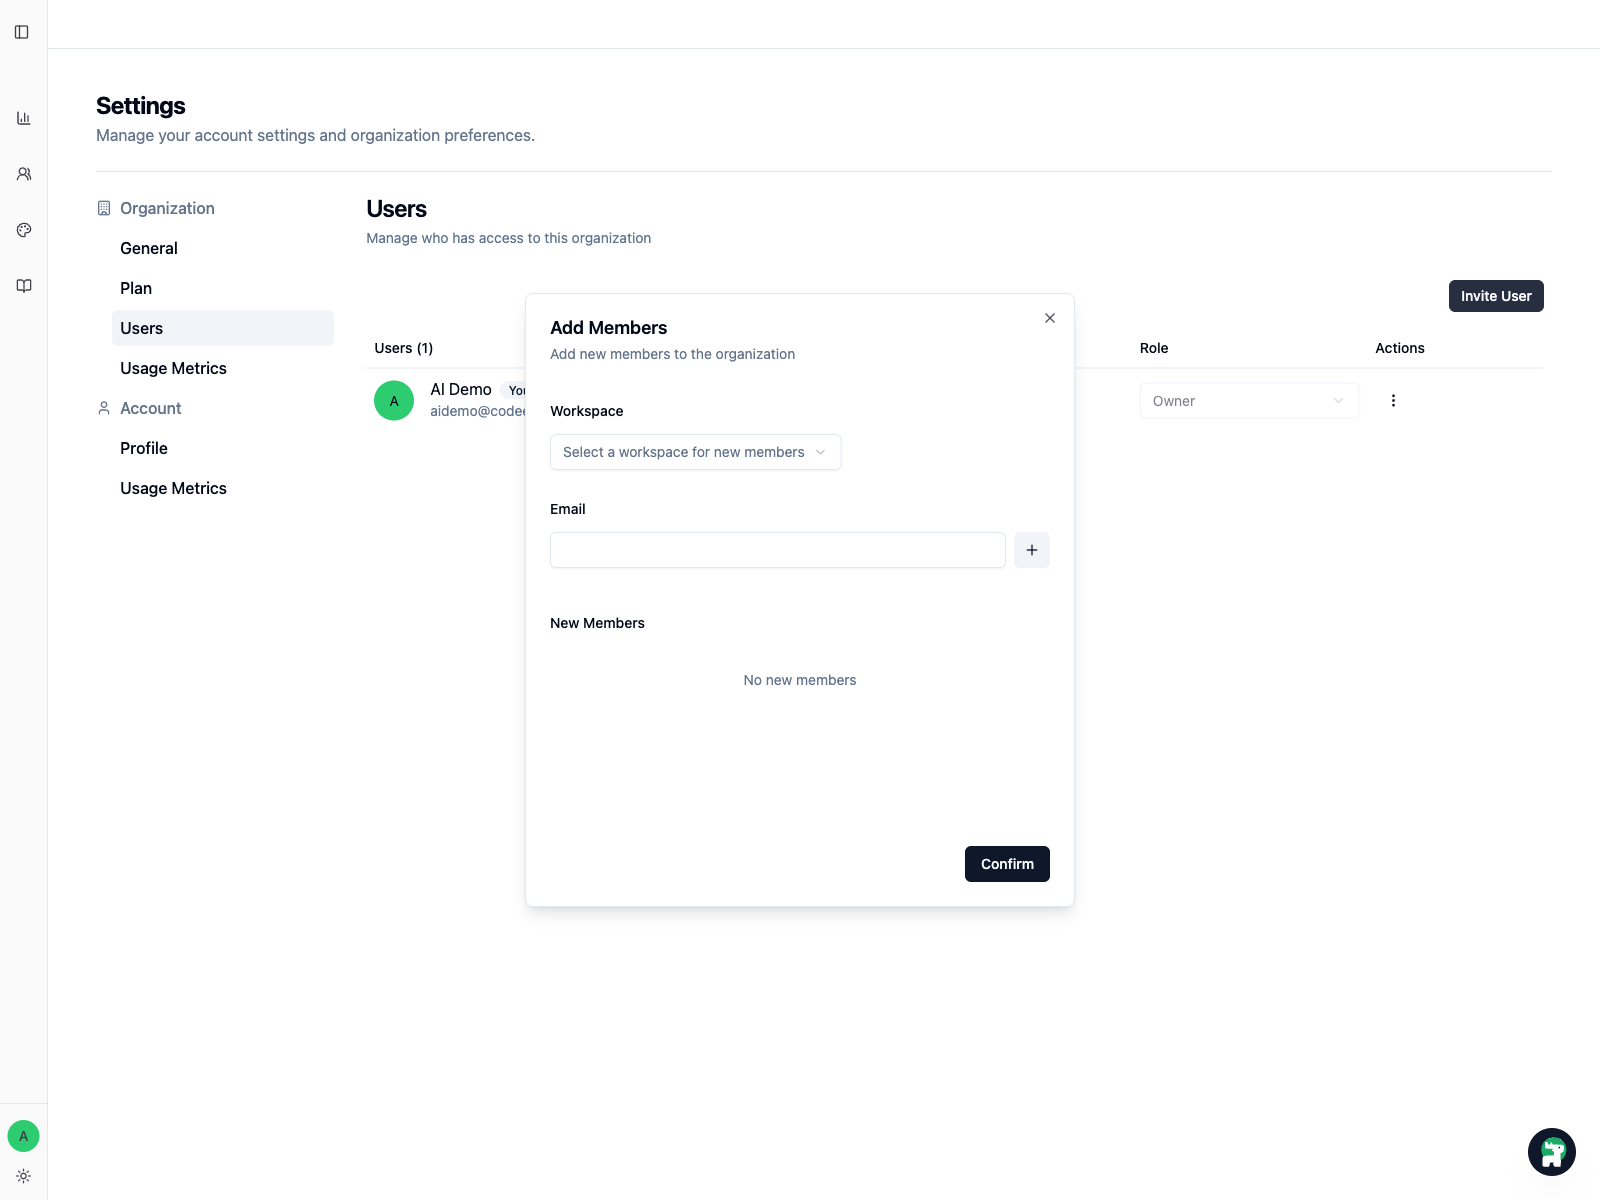
Task: Expand the workspace chevron for new members
Action: [820, 452]
